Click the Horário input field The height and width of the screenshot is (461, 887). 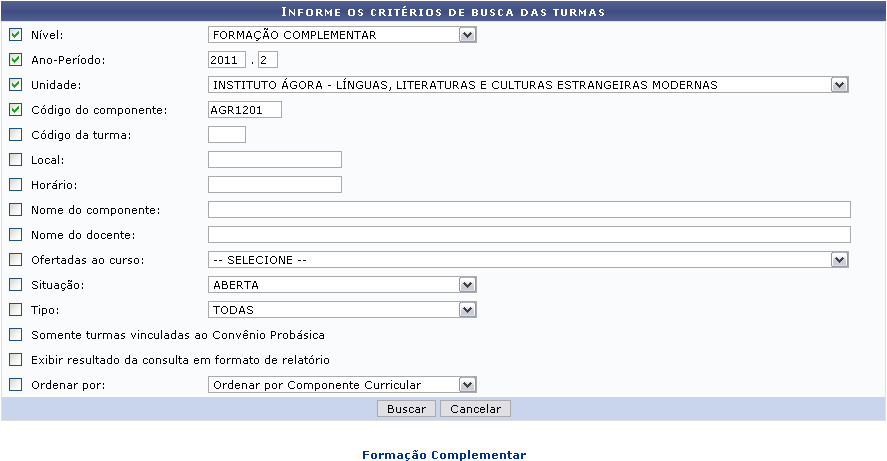tap(275, 184)
